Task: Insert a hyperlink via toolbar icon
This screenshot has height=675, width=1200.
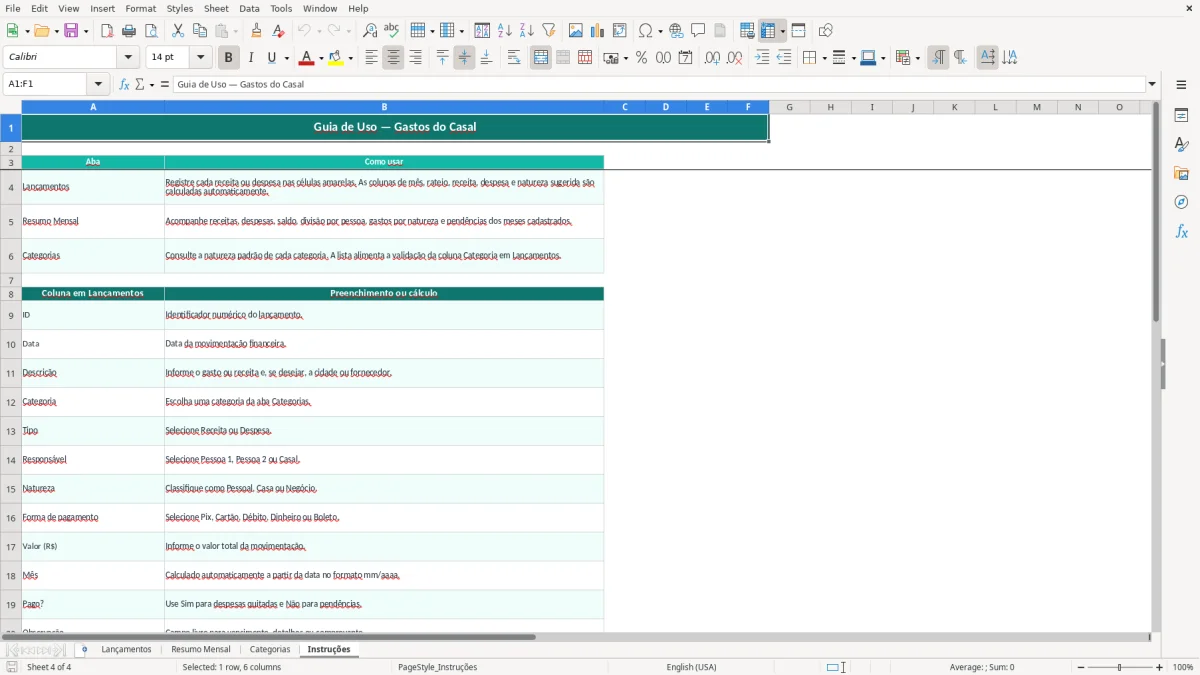Action: tap(676, 31)
